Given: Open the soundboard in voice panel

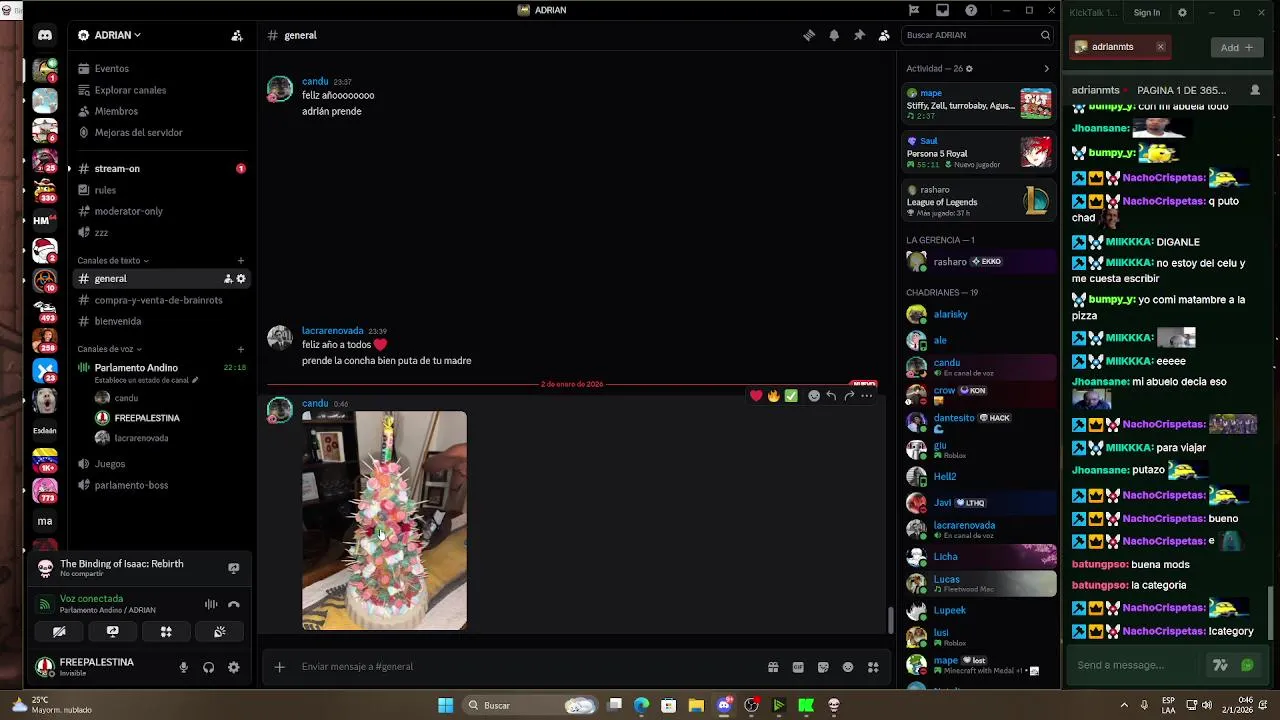Looking at the screenshot, I should point(220,632).
